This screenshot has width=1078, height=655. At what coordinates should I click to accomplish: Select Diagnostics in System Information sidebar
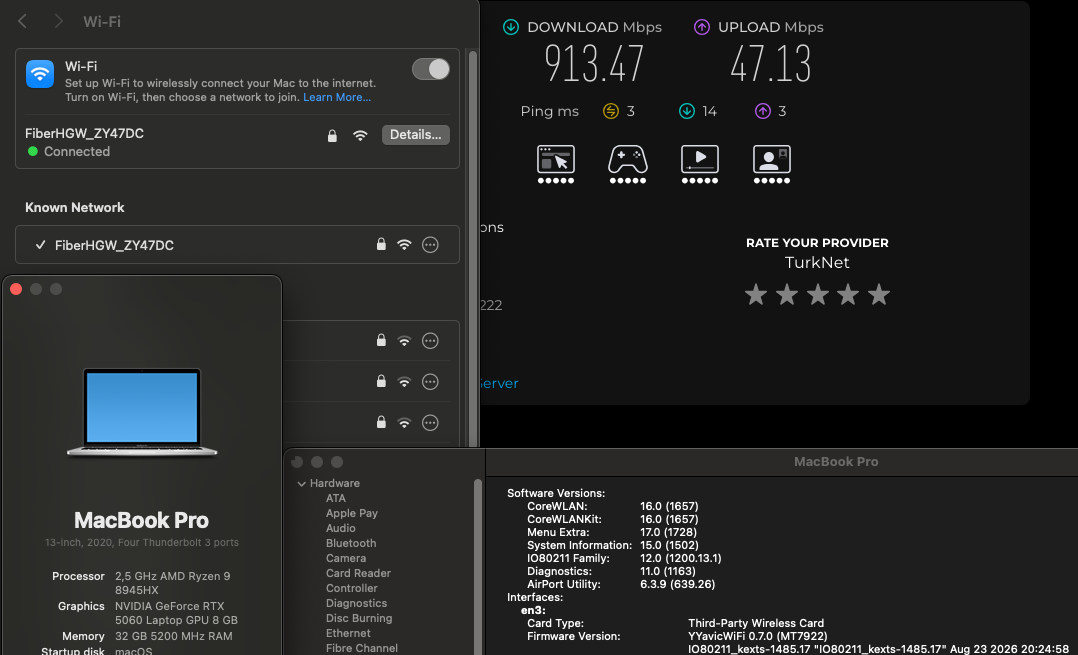coord(356,603)
